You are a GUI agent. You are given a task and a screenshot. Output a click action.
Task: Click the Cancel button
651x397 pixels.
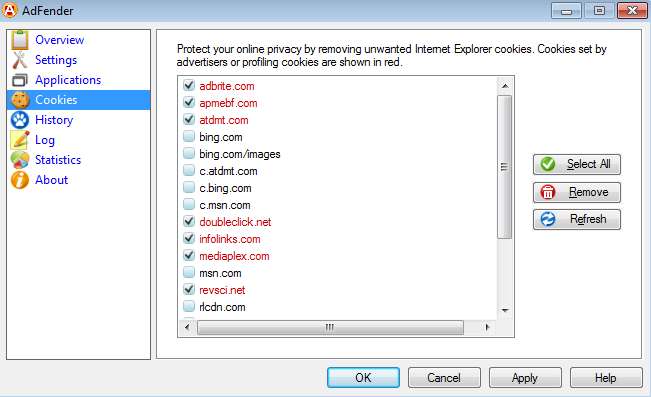click(444, 377)
